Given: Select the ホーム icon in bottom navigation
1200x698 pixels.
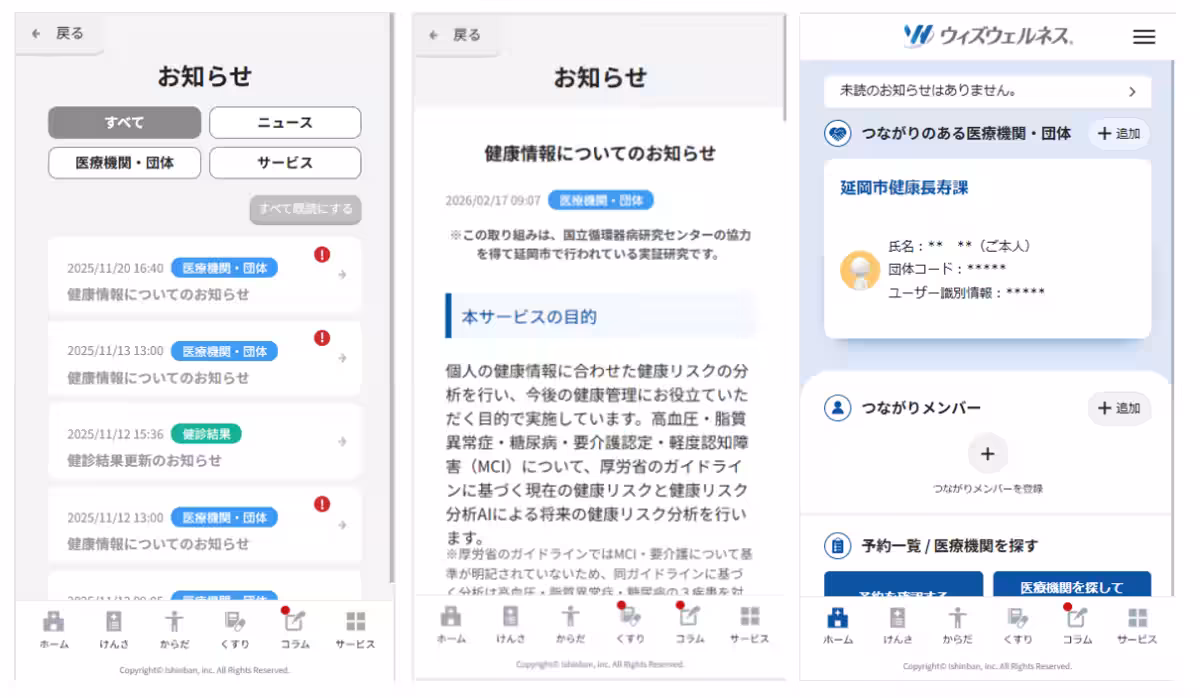Looking at the screenshot, I should 53,625.
